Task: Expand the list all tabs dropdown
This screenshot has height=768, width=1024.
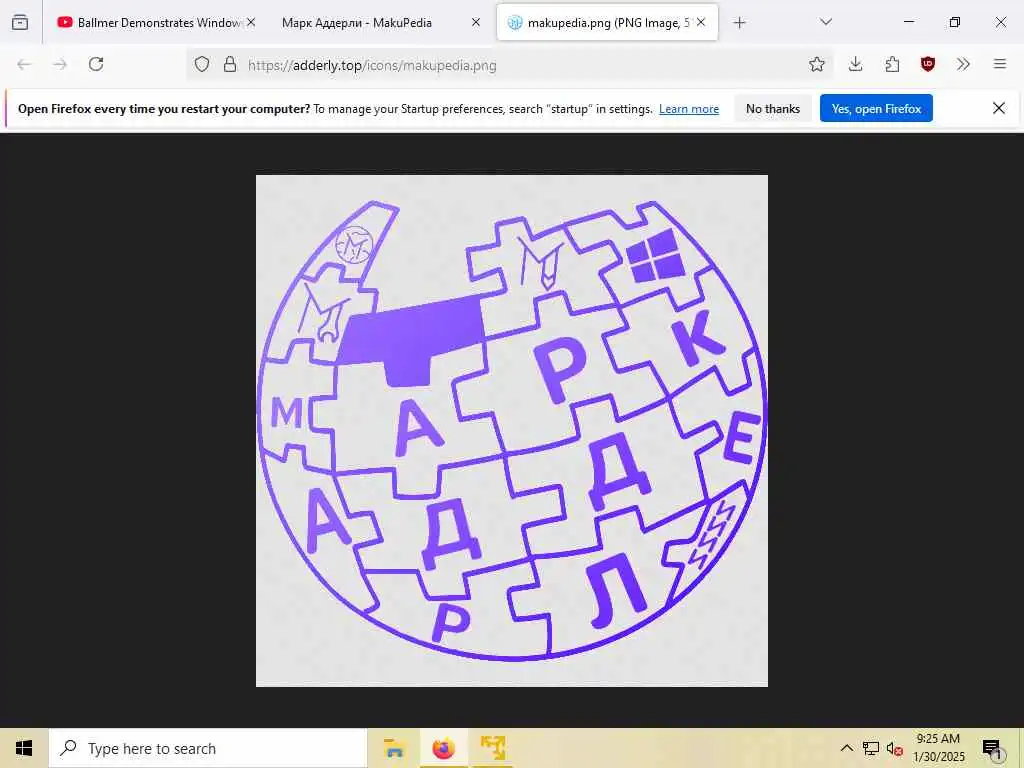Action: pos(825,22)
